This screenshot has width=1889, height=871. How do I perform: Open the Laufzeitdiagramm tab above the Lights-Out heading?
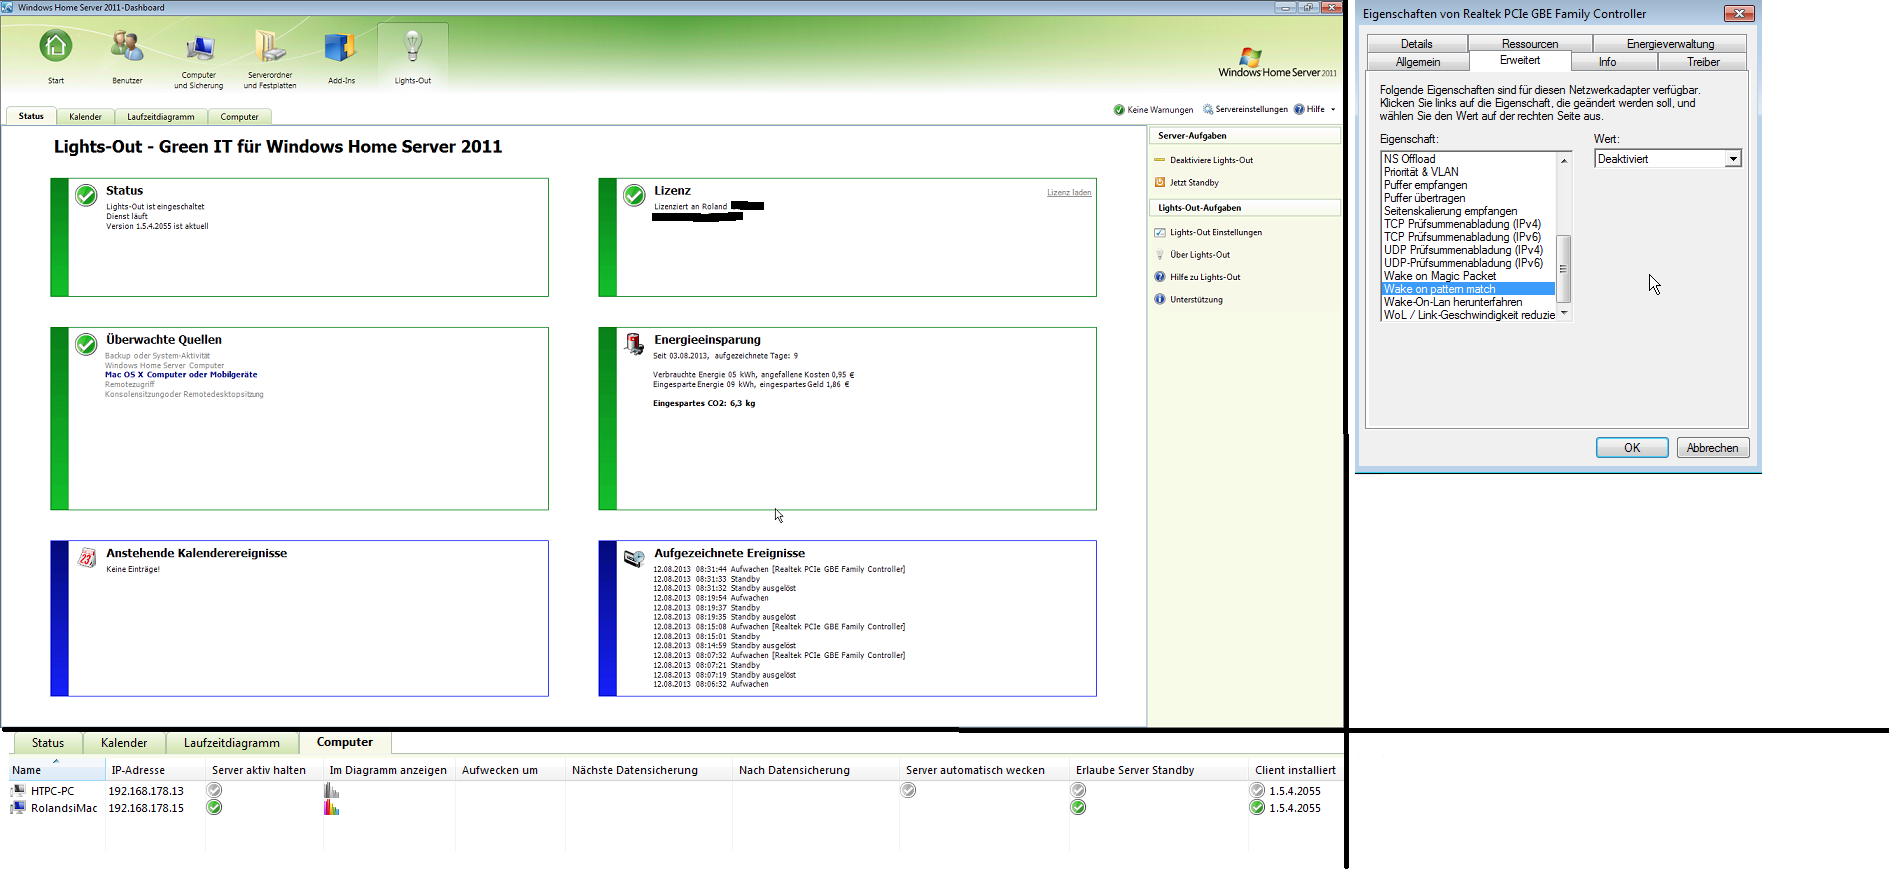click(161, 117)
